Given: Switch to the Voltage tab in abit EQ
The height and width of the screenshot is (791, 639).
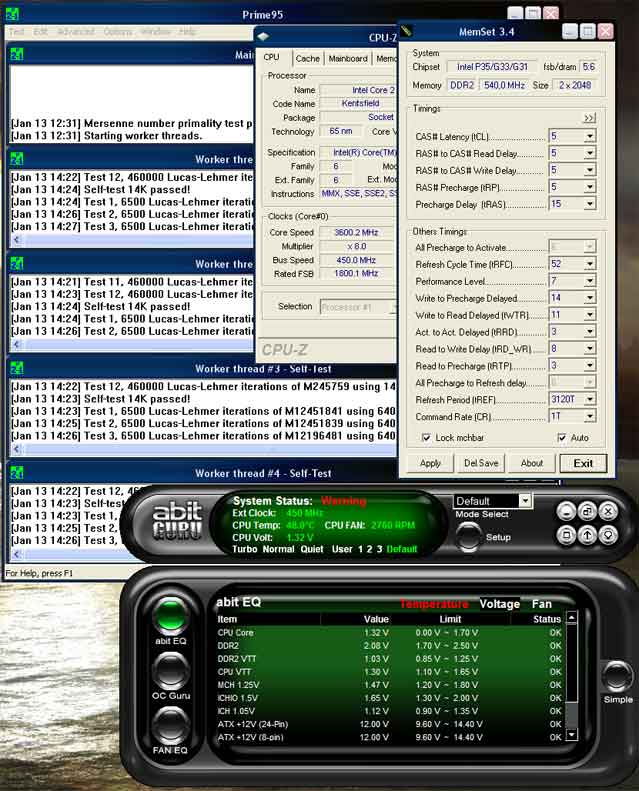Looking at the screenshot, I should point(499,604).
